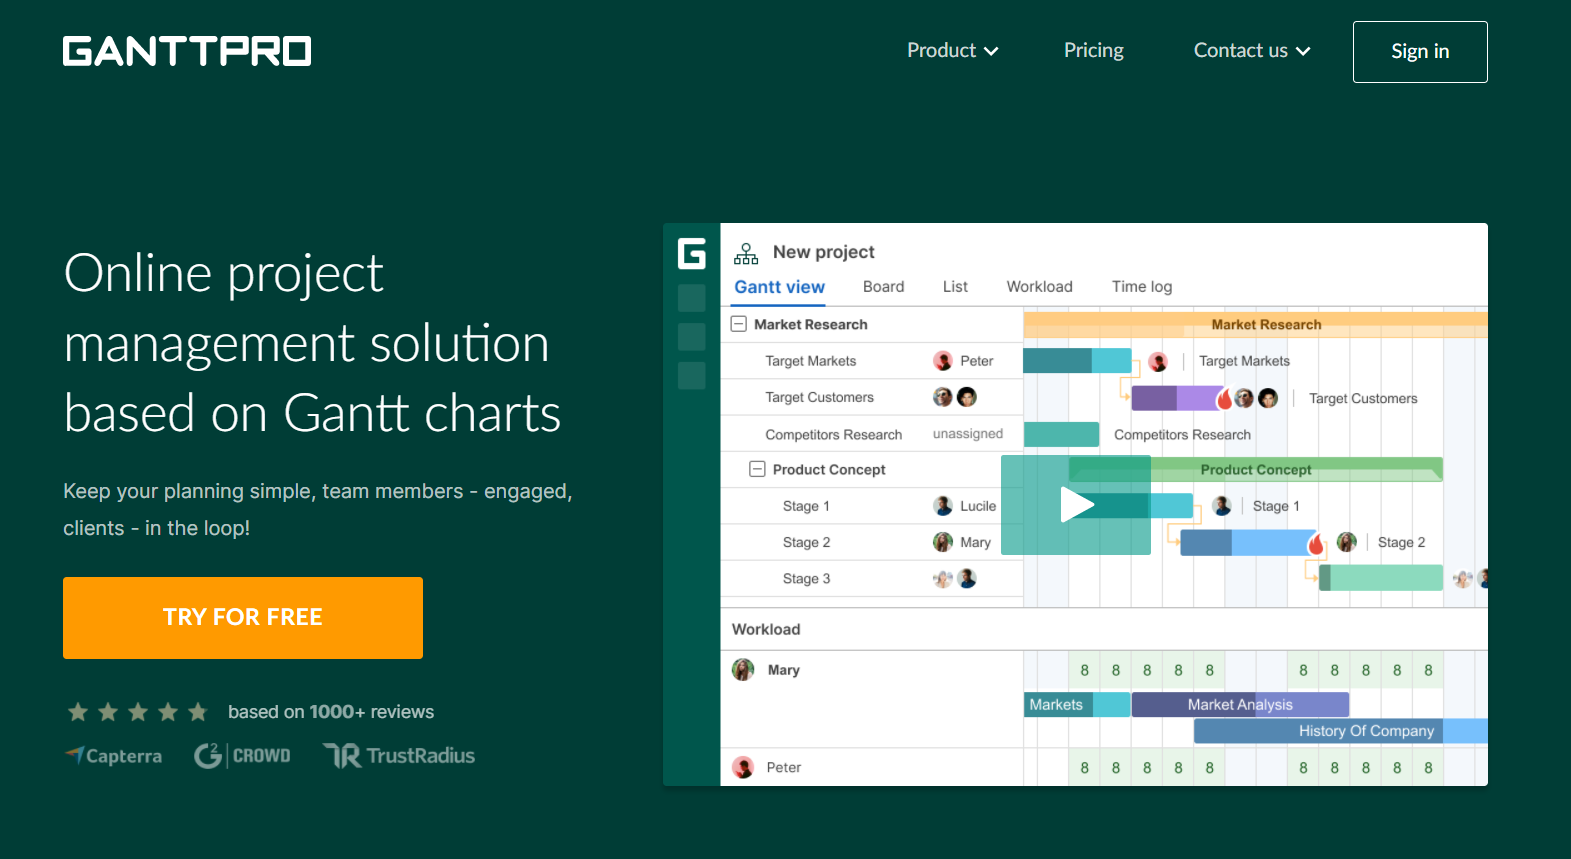Click the orange Market Research summary bar
Image resolution: width=1571 pixels, height=859 pixels.
click(x=1255, y=324)
